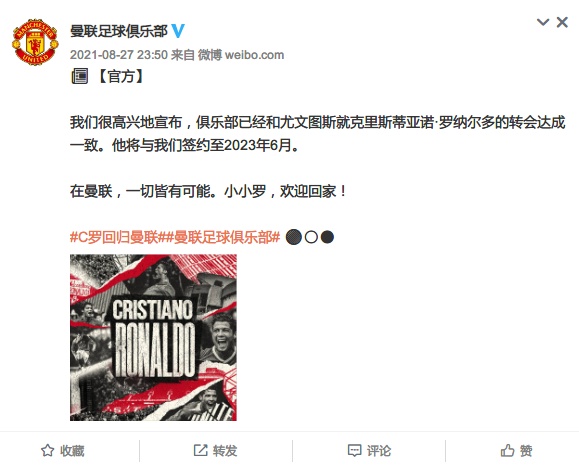Viewport: 579px width, 468px height.
Task: Click the Manchester United crest avatar
Action: pos(35,42)
